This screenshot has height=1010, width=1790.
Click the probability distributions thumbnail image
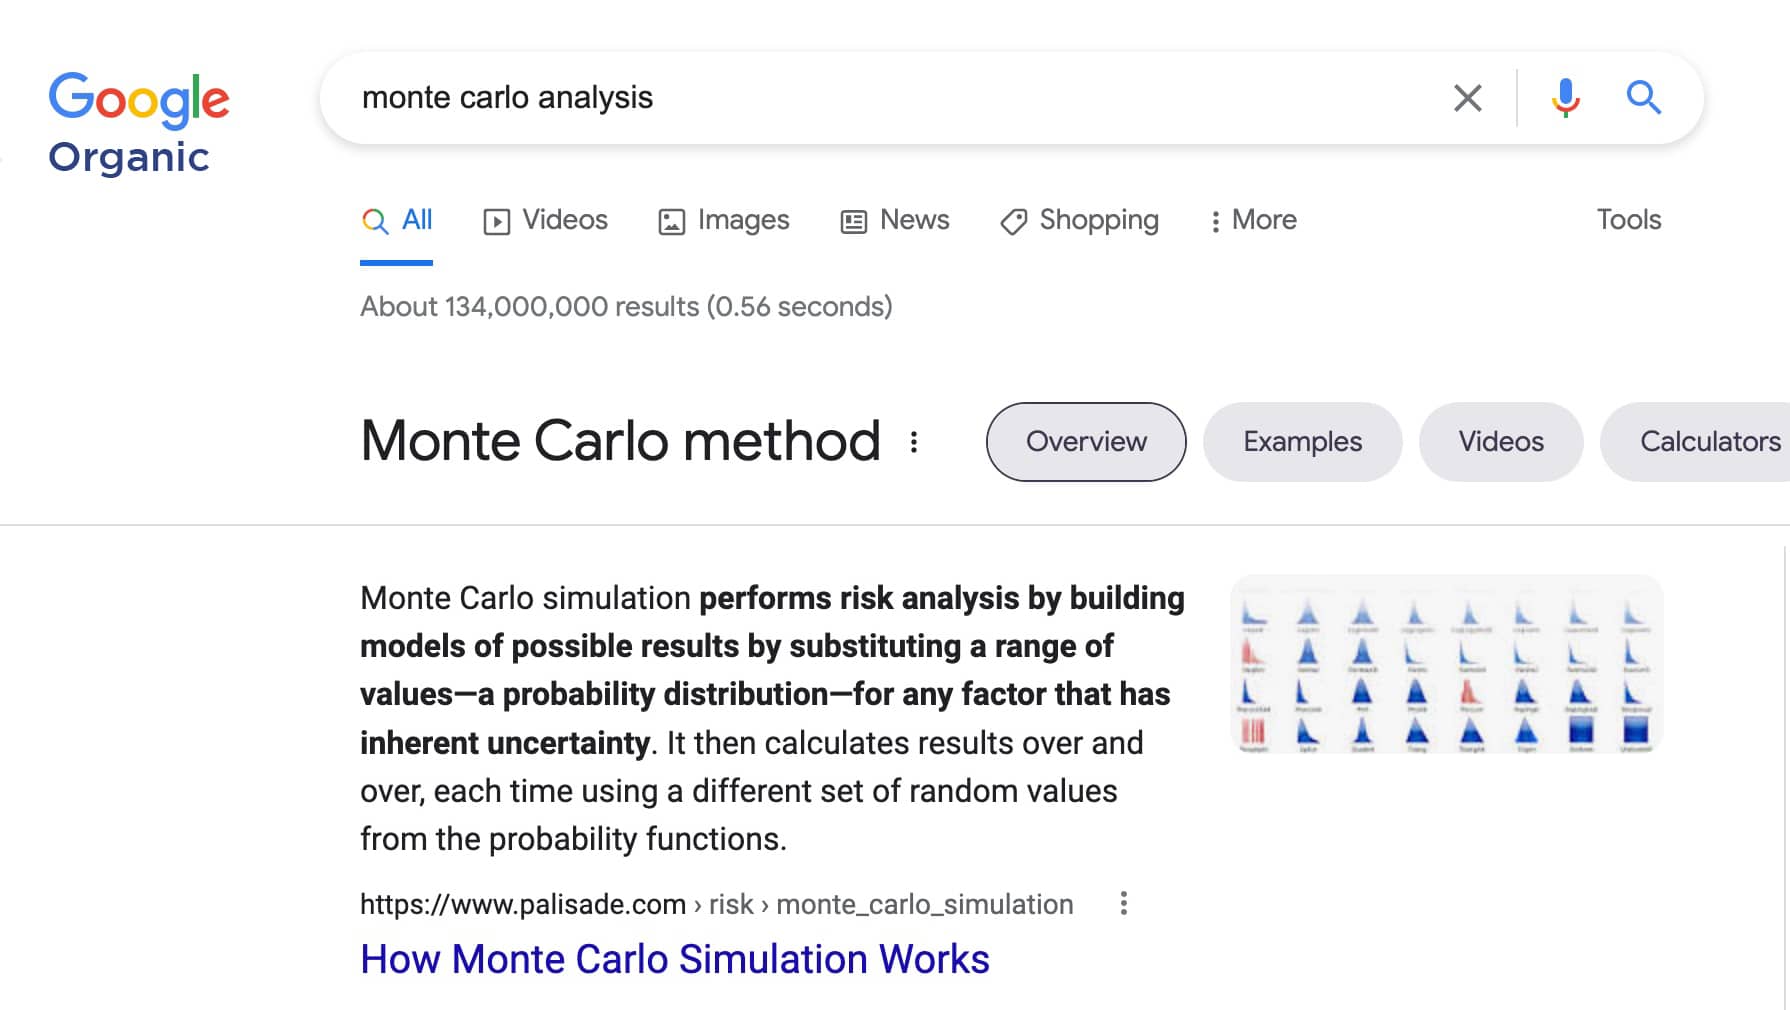coord(1446,665)
